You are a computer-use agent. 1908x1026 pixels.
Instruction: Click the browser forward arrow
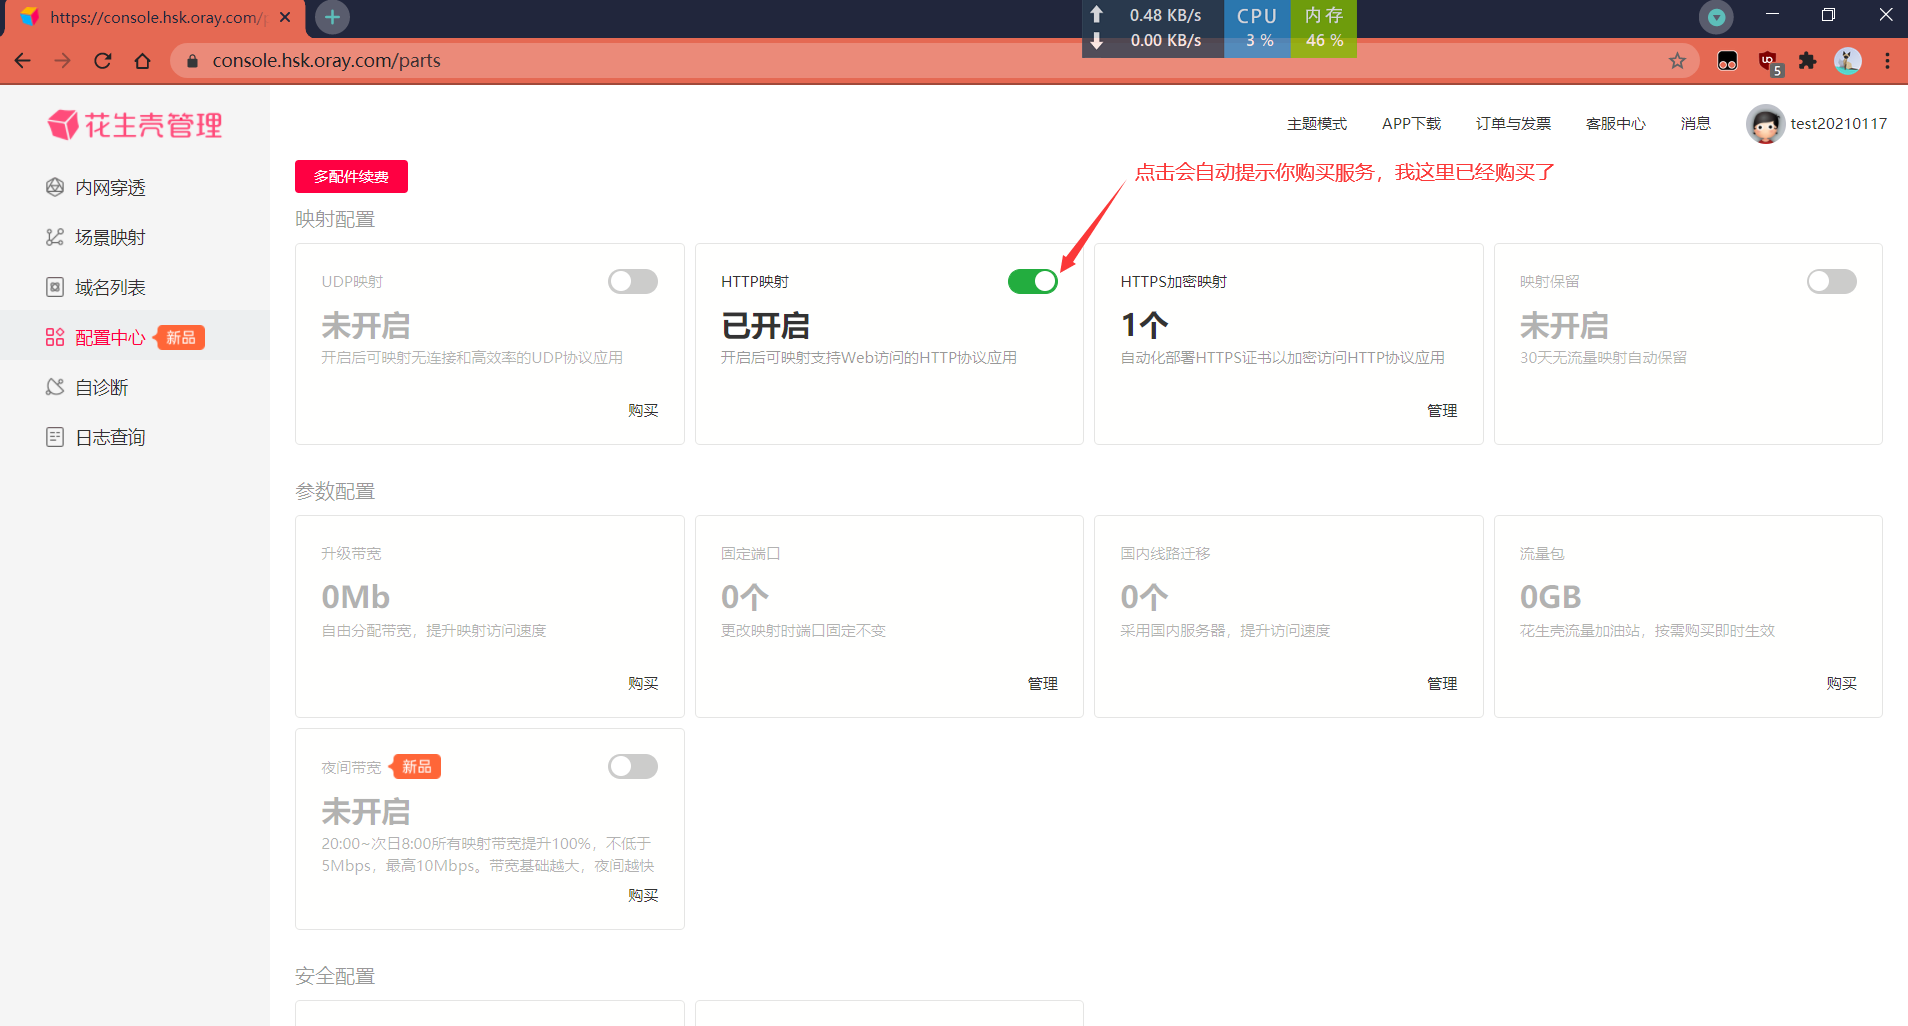[62, 61]
